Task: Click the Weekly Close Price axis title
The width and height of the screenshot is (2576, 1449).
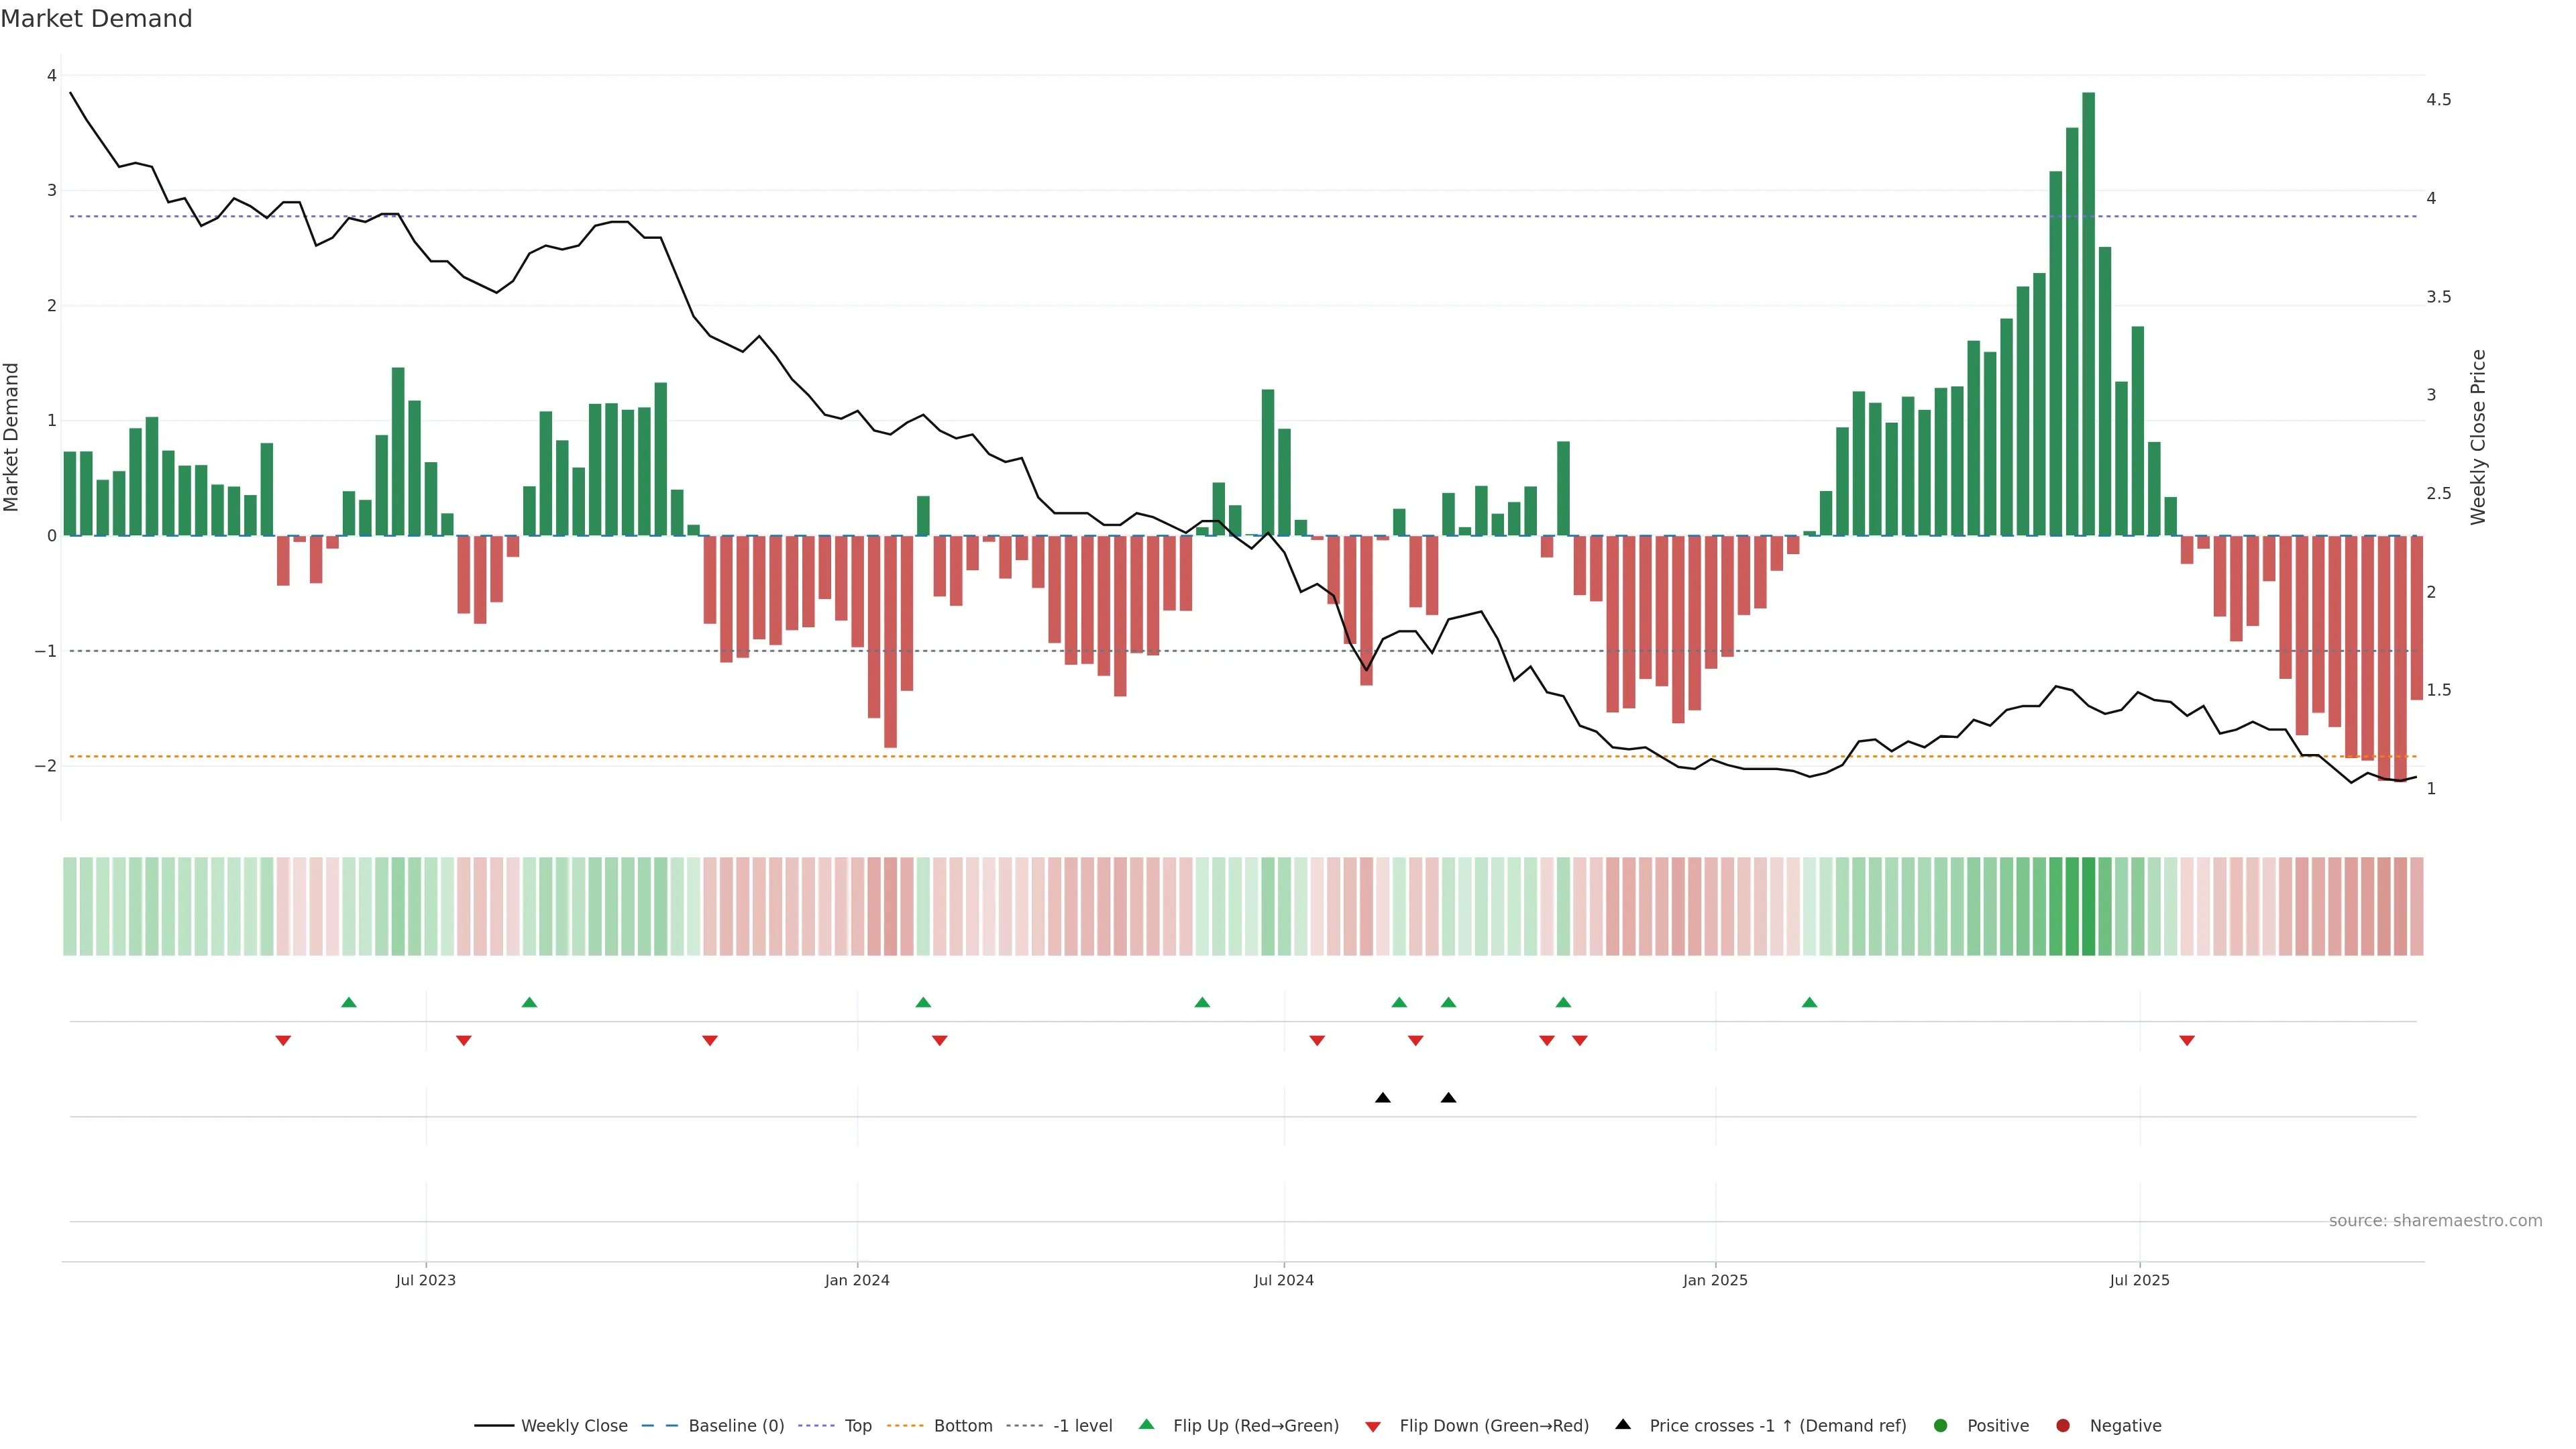Action: pos(2478,437)
